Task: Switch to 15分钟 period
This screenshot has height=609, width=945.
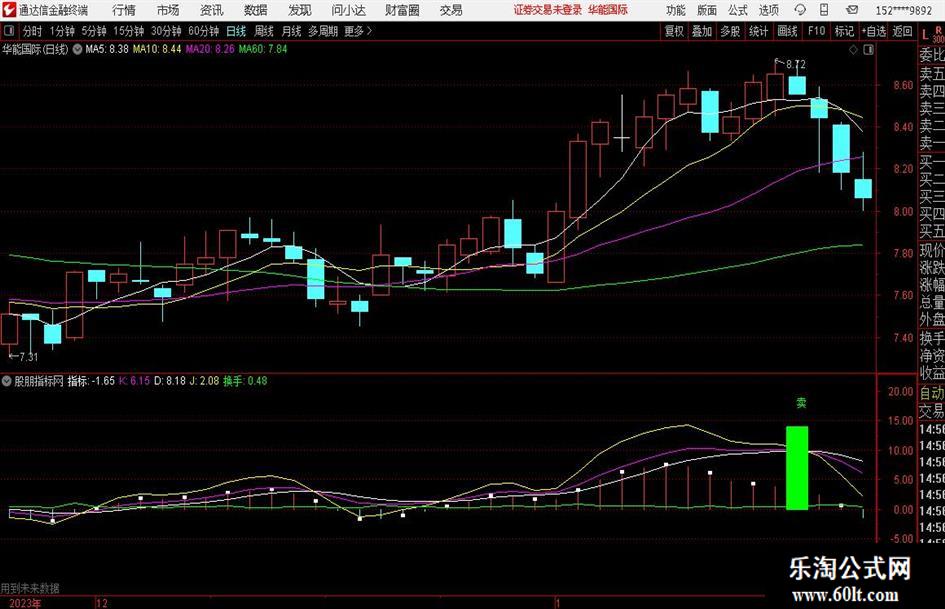Action: click(129, 31)
